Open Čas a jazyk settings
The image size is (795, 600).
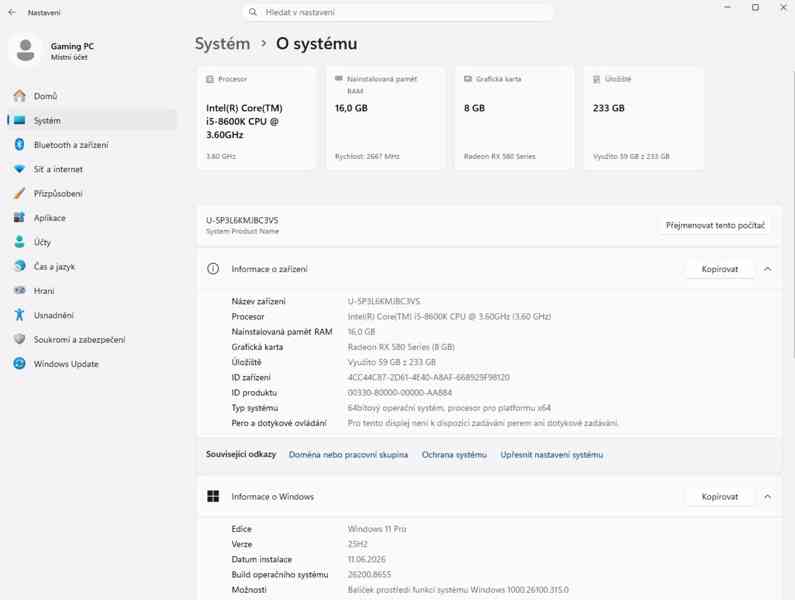[92, 266]
